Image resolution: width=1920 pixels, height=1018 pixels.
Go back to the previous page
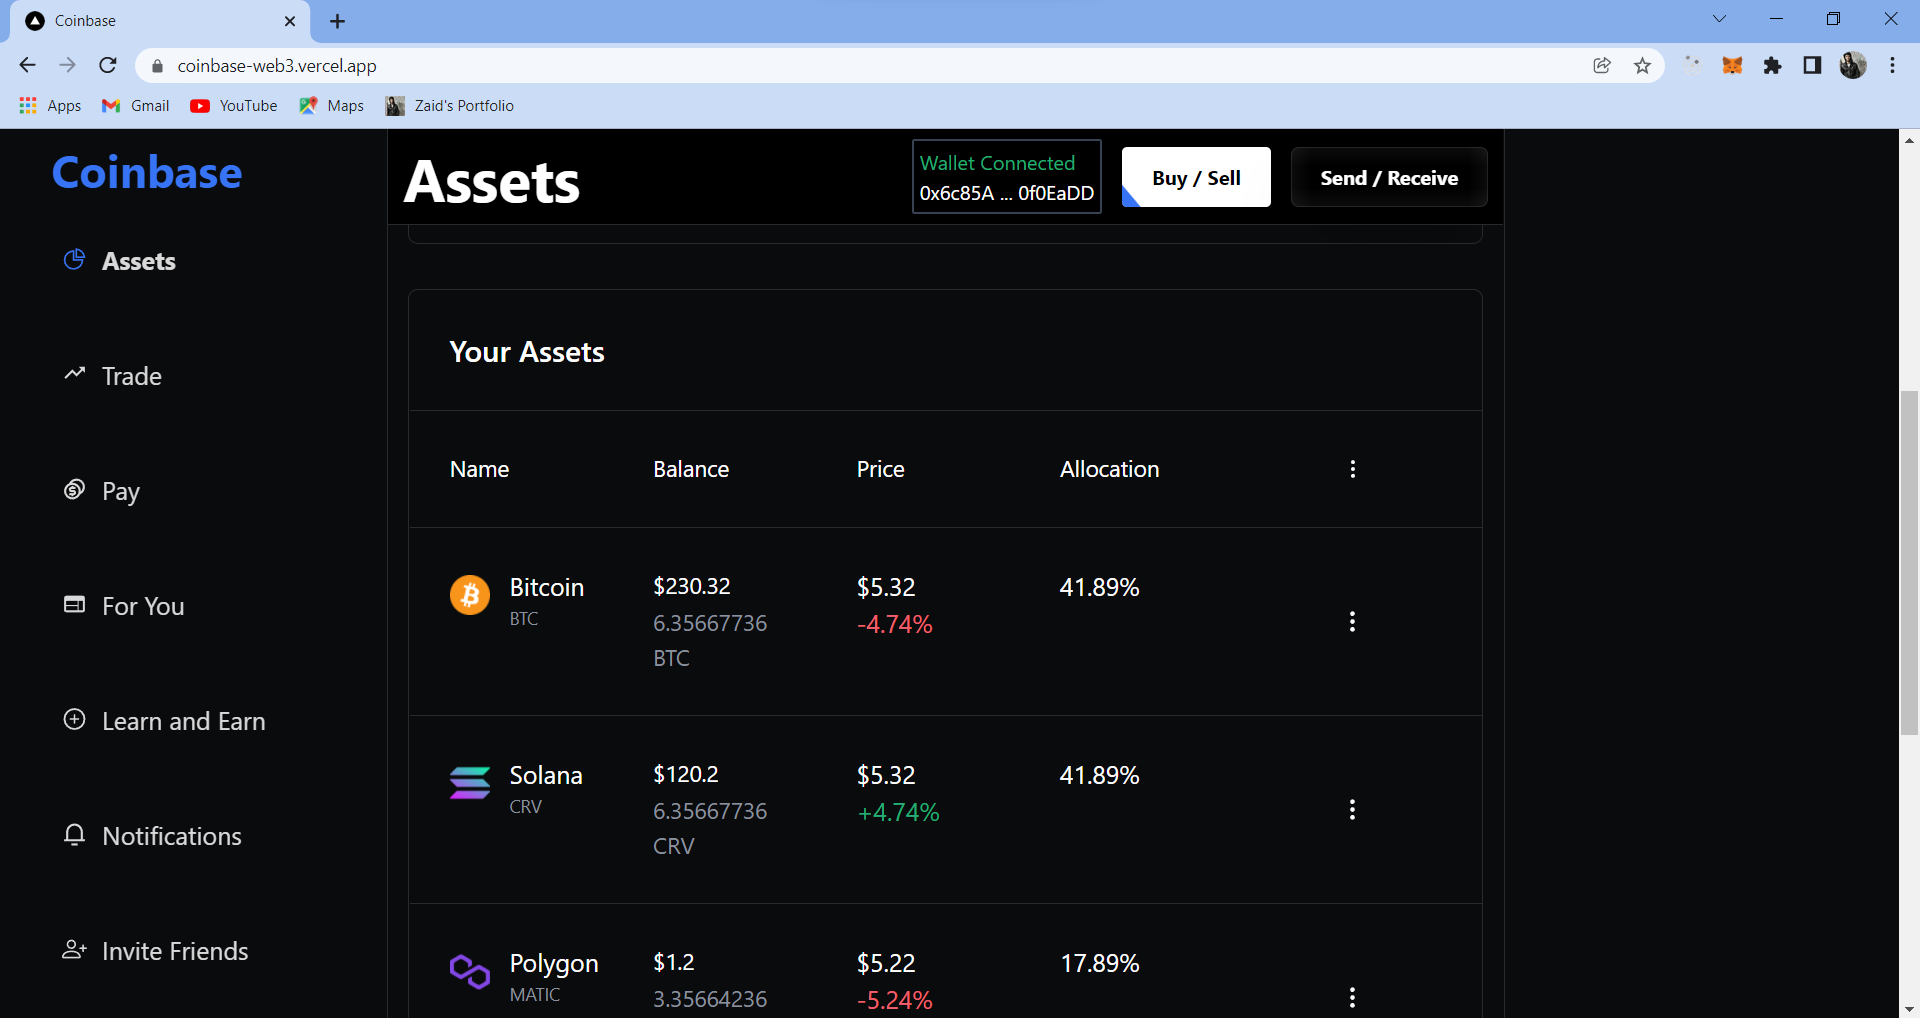click(x=28, y=66)
